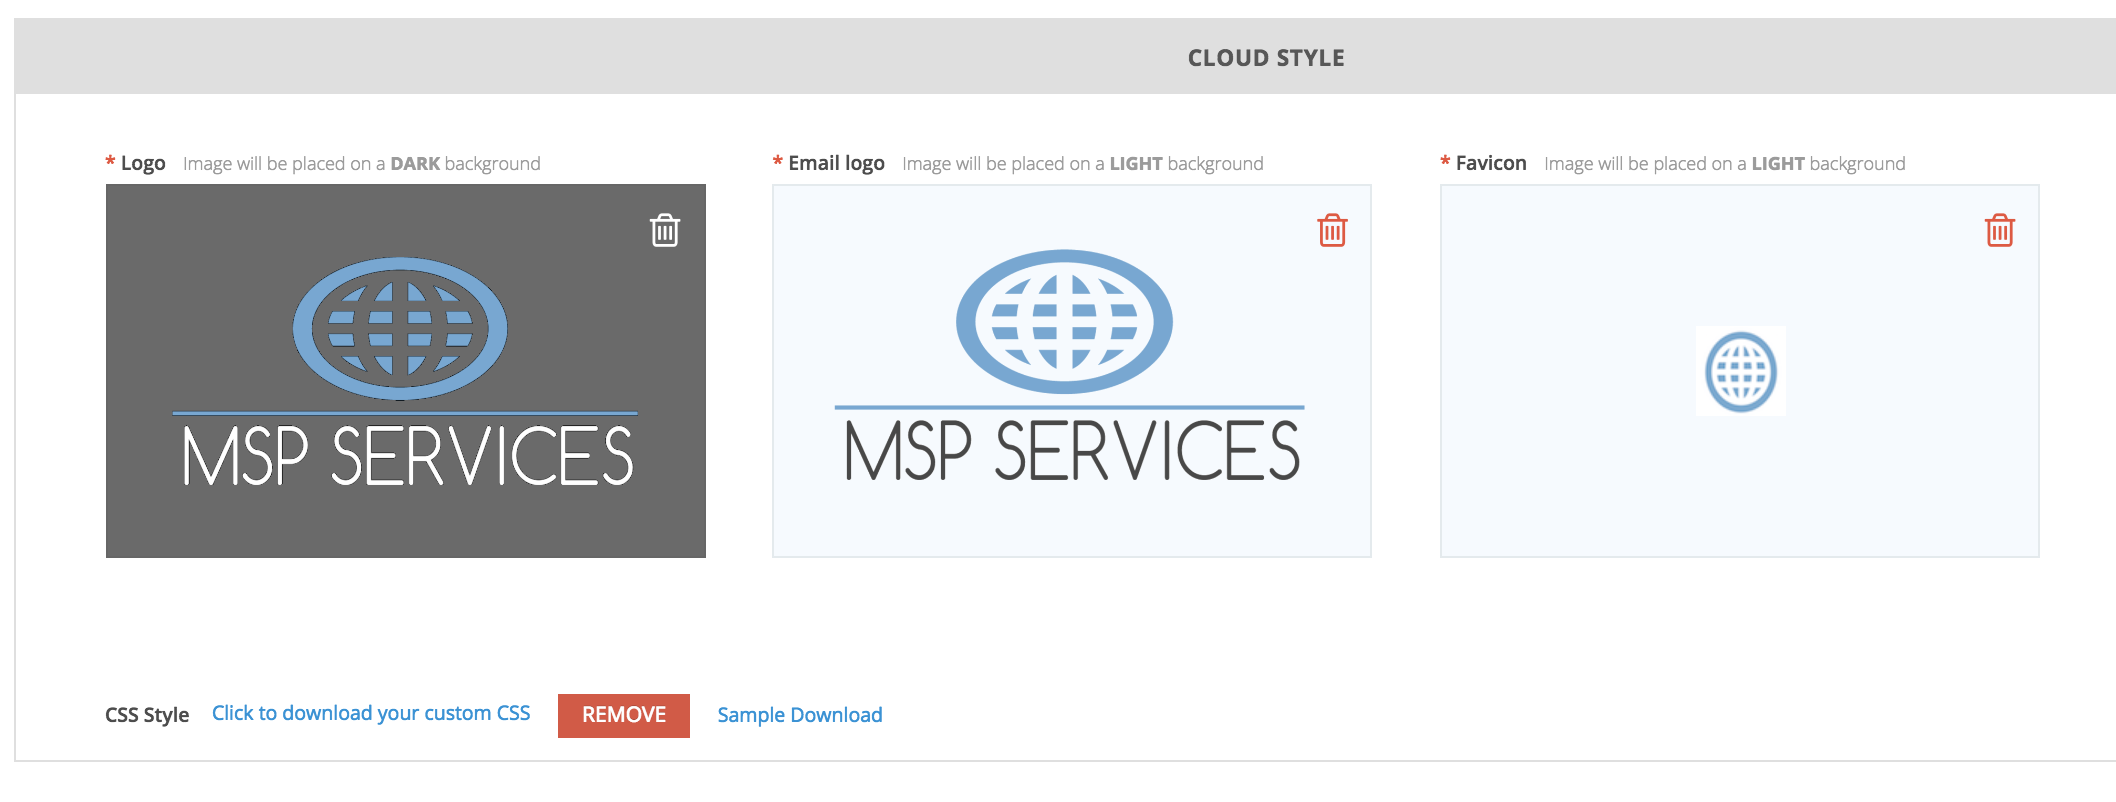
Task: Open the Sample Download link
Action: pyautogui.click(x=800, y=715)
